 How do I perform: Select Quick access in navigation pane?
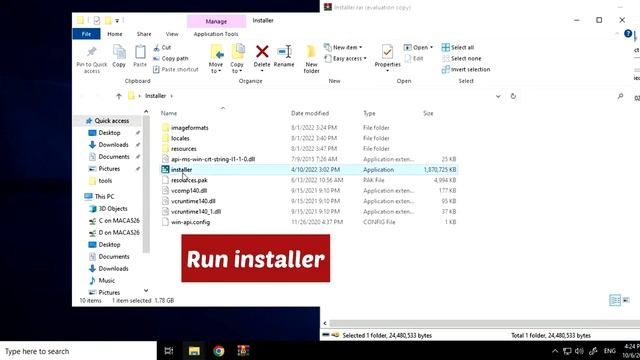[107, 121]
